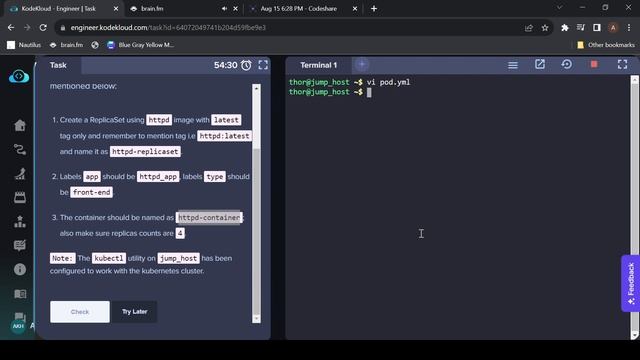Click the user avatar at sidebar bottom
This screenshot has width=640, height=360.
point(18,326)
